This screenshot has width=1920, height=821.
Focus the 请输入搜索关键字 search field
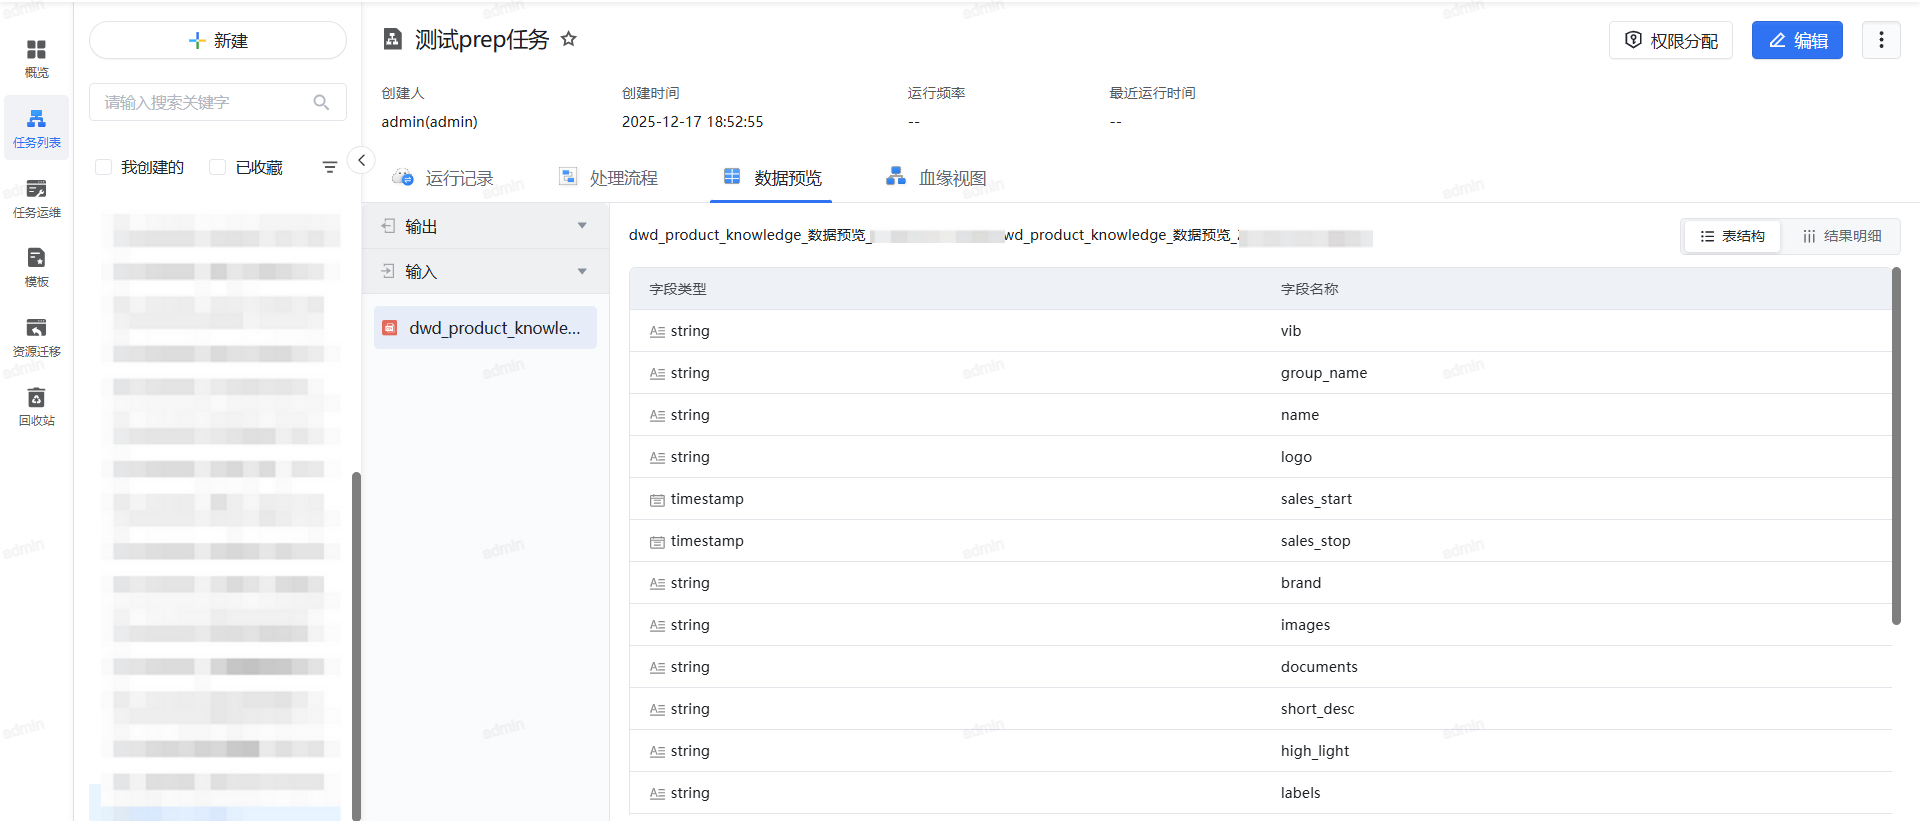(218, 102)
